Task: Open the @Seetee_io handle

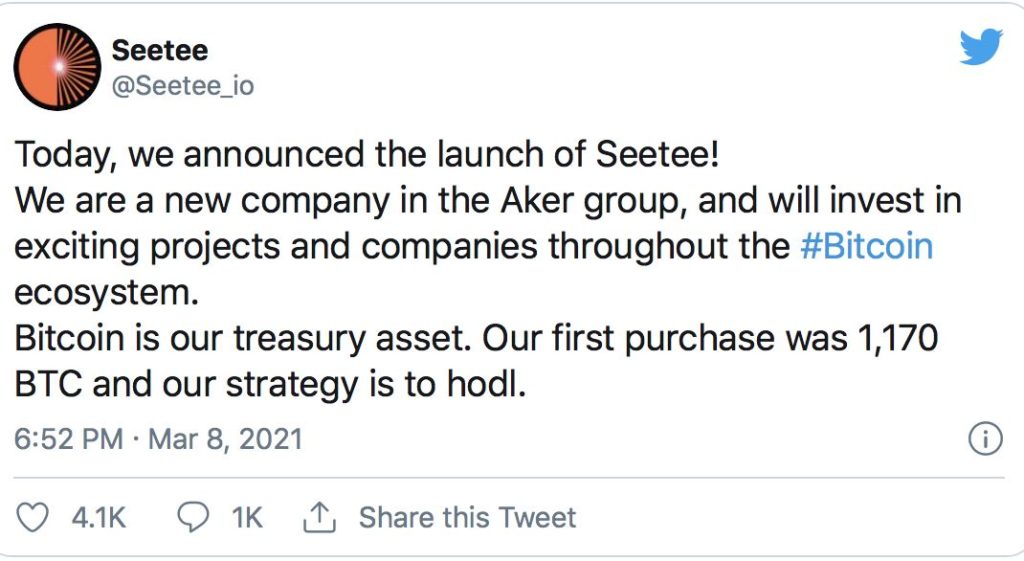Action: (x=183, y=85)
